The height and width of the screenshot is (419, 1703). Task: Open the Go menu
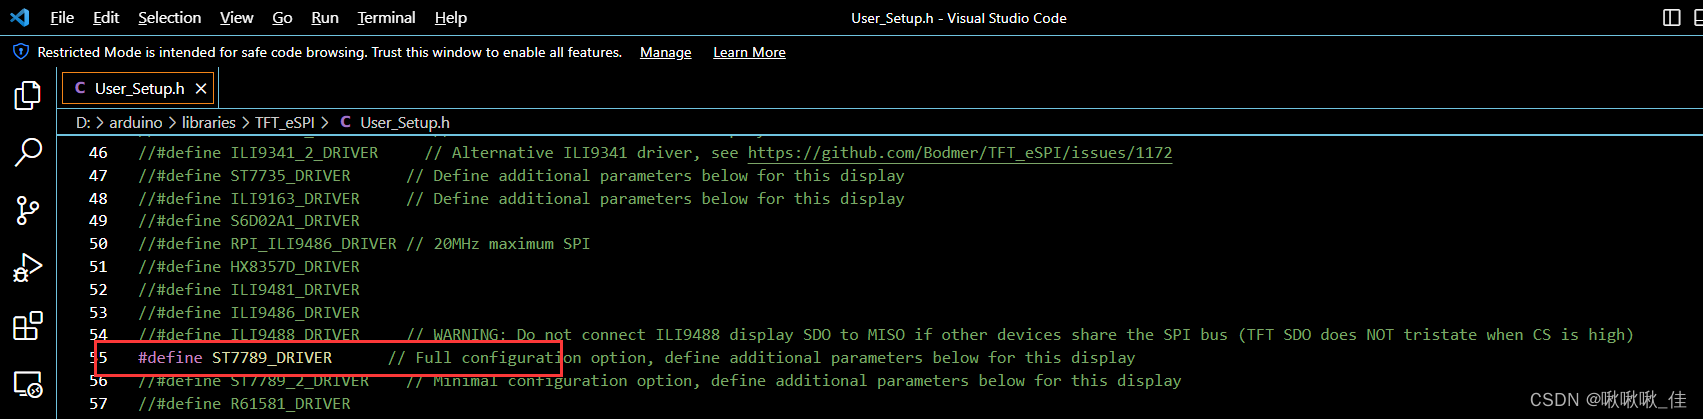click(x=283, y=18)
